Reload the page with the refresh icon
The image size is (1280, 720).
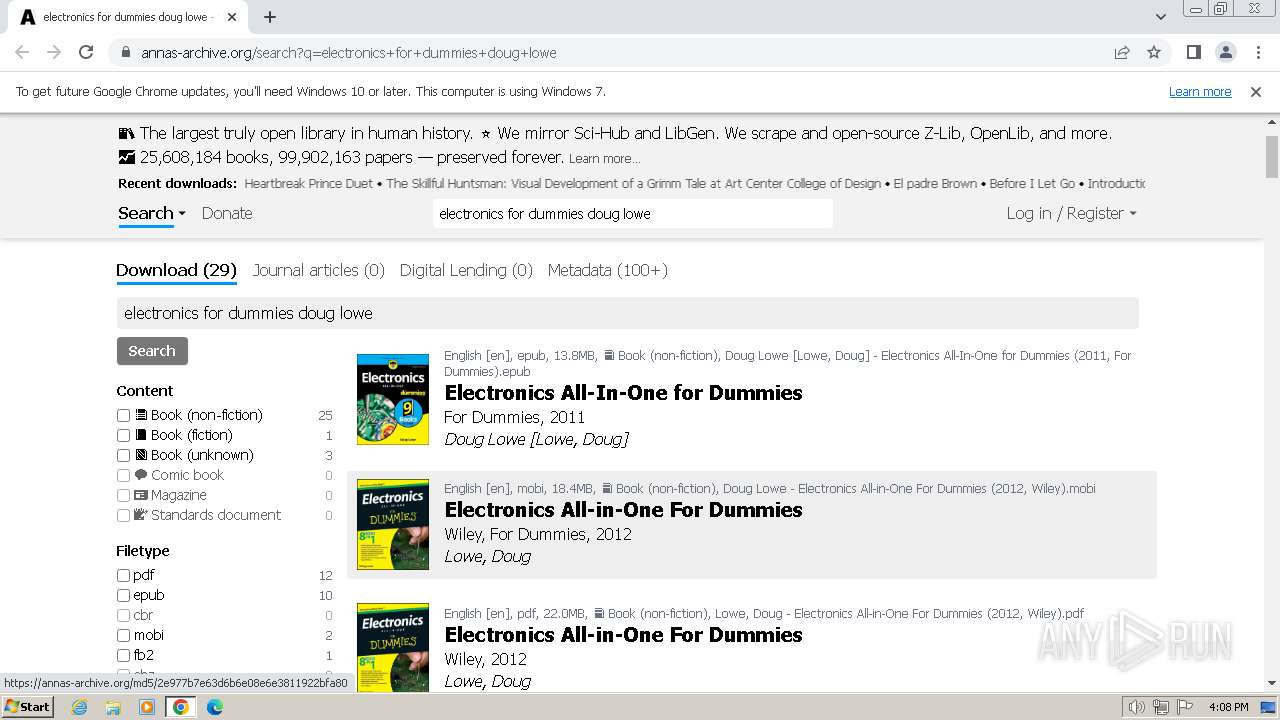pyautogui.click(x=86, y=52)
